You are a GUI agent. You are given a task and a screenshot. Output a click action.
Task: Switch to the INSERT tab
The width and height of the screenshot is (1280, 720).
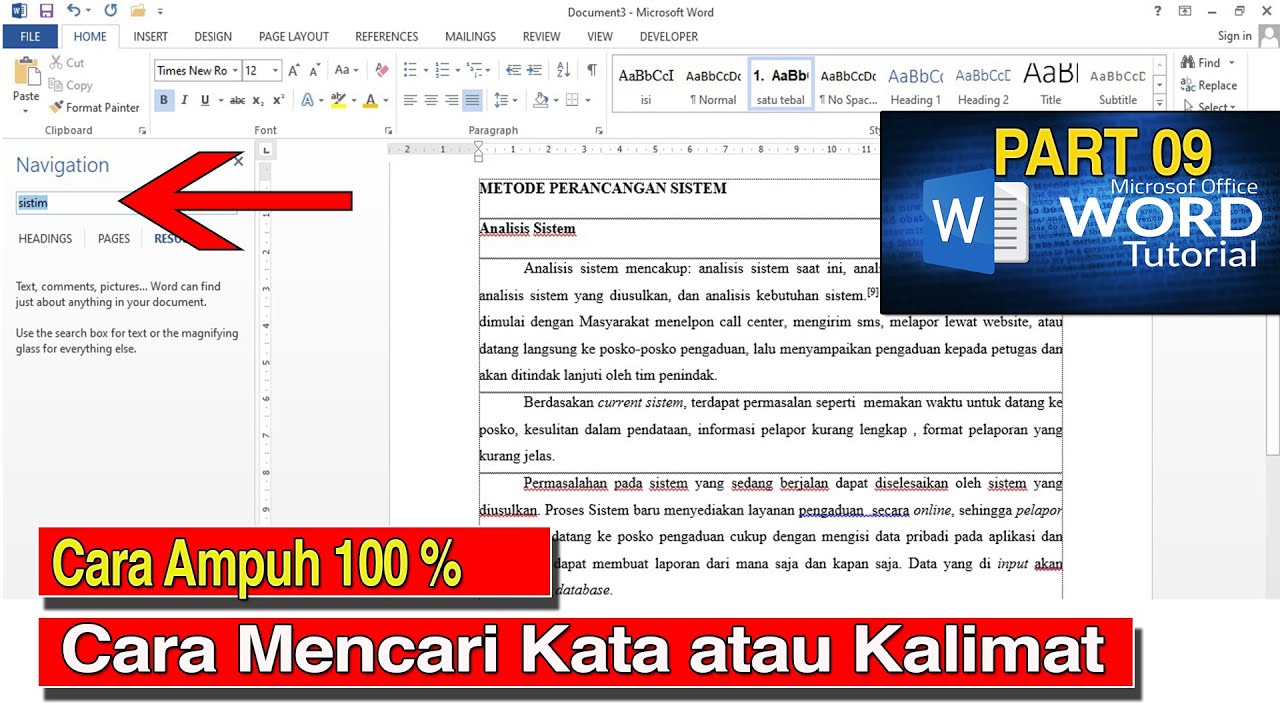pos(151,36)
